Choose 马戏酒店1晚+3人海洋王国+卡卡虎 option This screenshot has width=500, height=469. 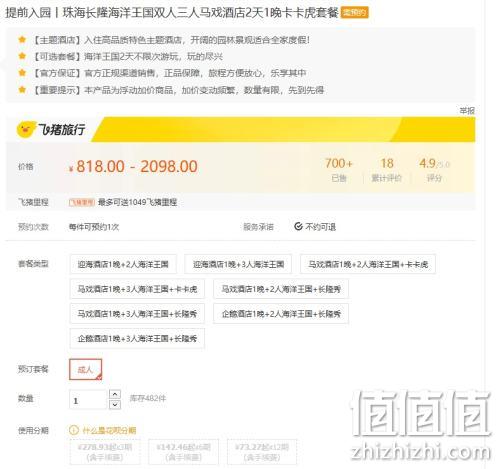click(x=137, y=289)
